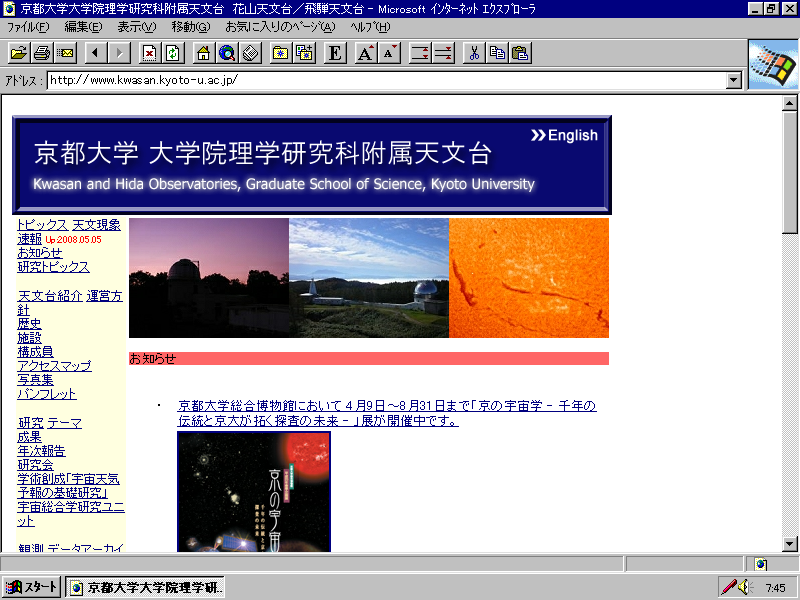Open the お知らせ sidebar link
Image resolution: width=800 pixels, height=600 pixels.
[40, 253]
